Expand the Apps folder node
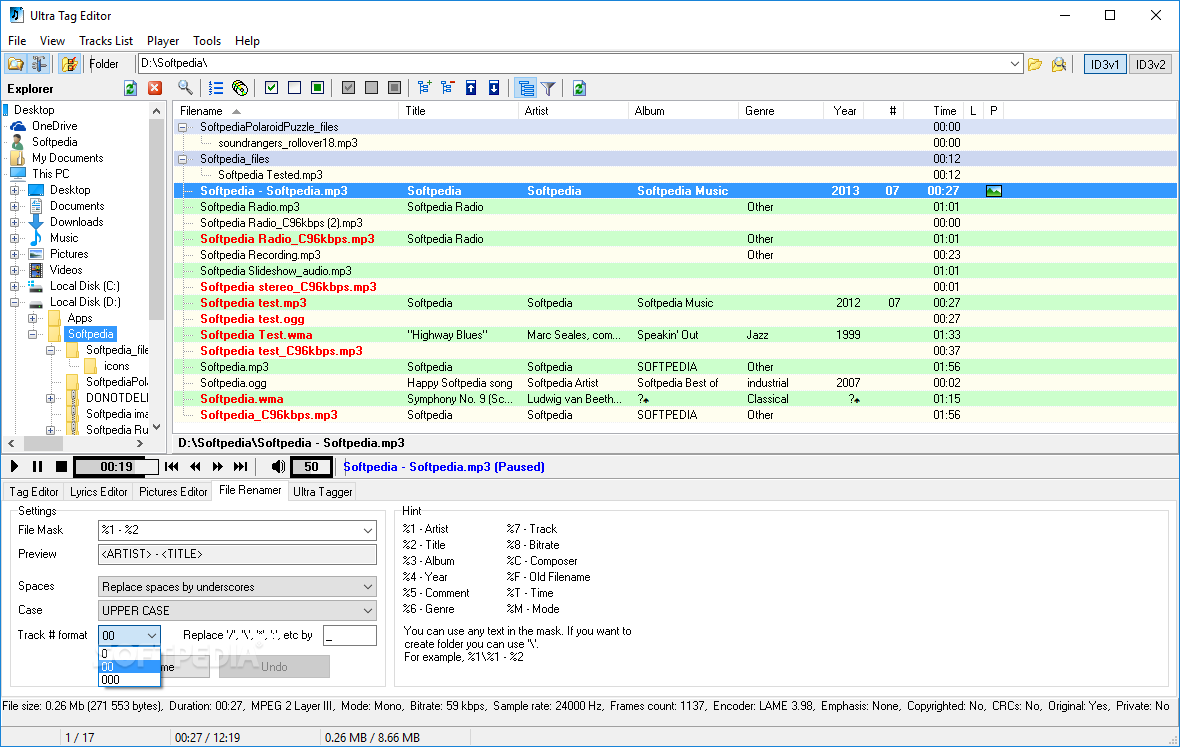The height and width of the screenshot is (747, 1180). pyautogui.click(x=32, y=318)
